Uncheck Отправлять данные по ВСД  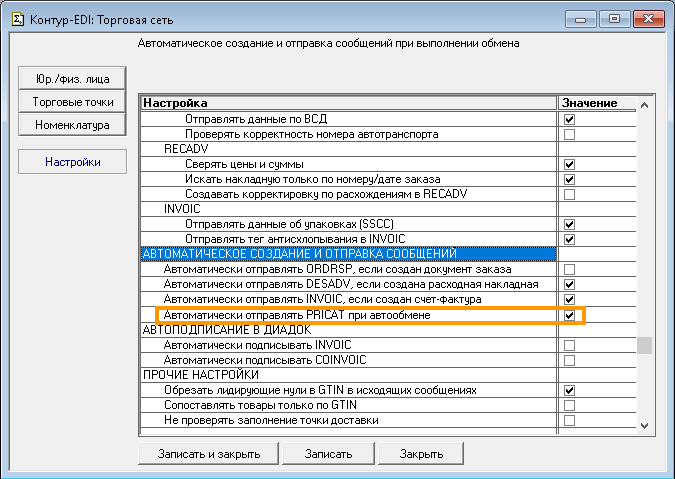click(x=569, y=119)
